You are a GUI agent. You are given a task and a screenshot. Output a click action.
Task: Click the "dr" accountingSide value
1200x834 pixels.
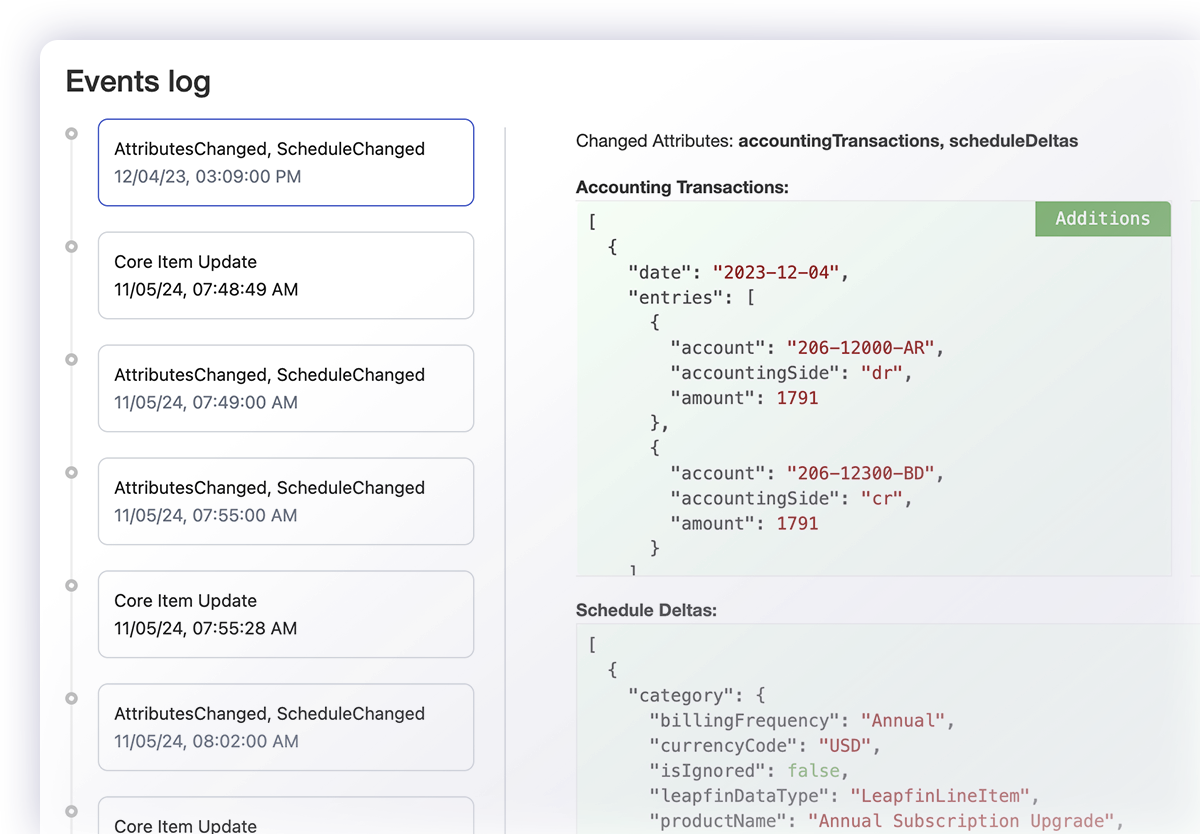pyautogui.click(x=881, y=373)
